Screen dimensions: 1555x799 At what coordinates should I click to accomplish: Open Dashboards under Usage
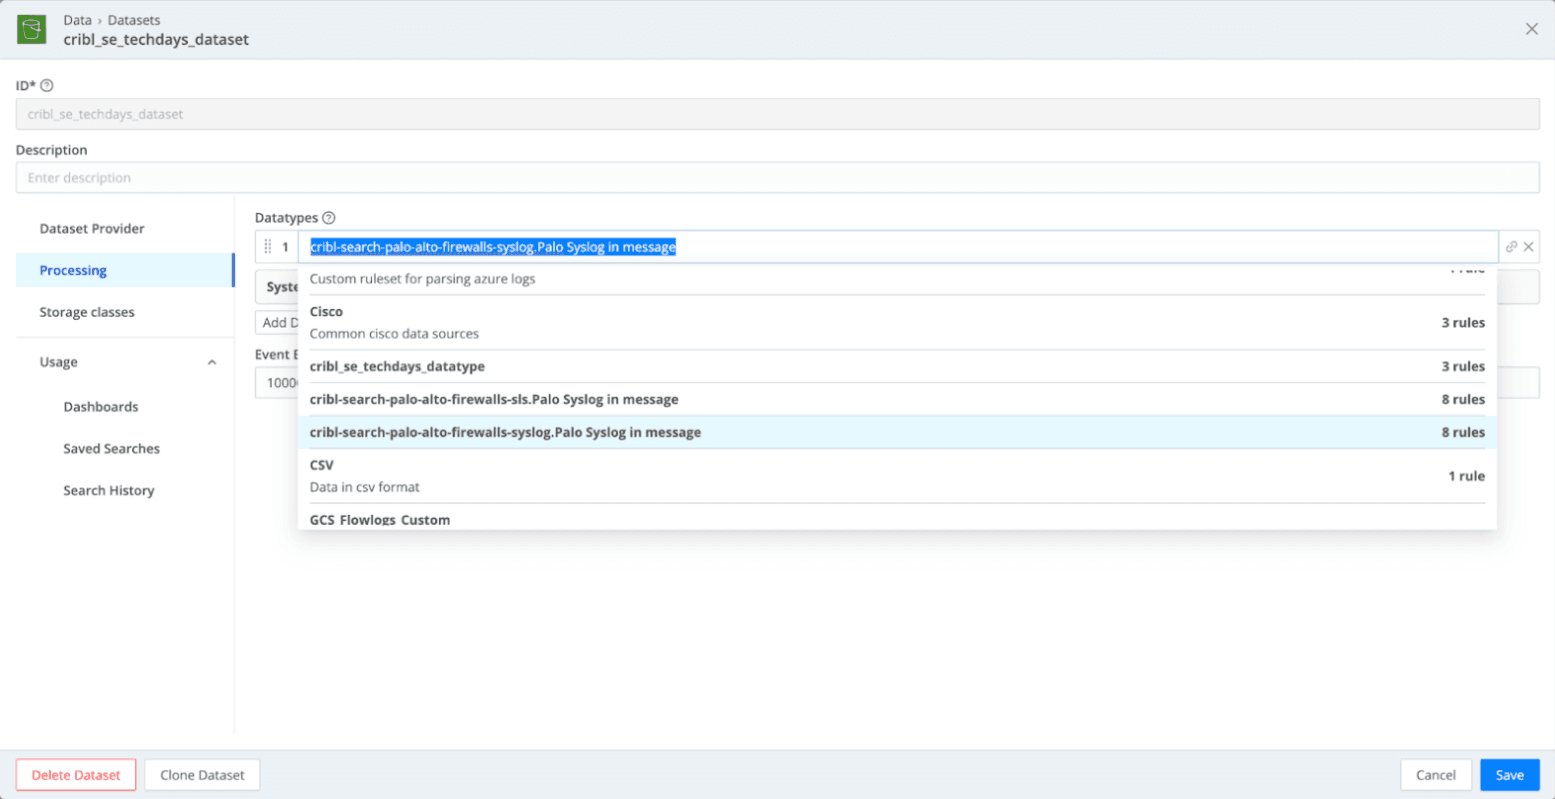tap(101, 407)
